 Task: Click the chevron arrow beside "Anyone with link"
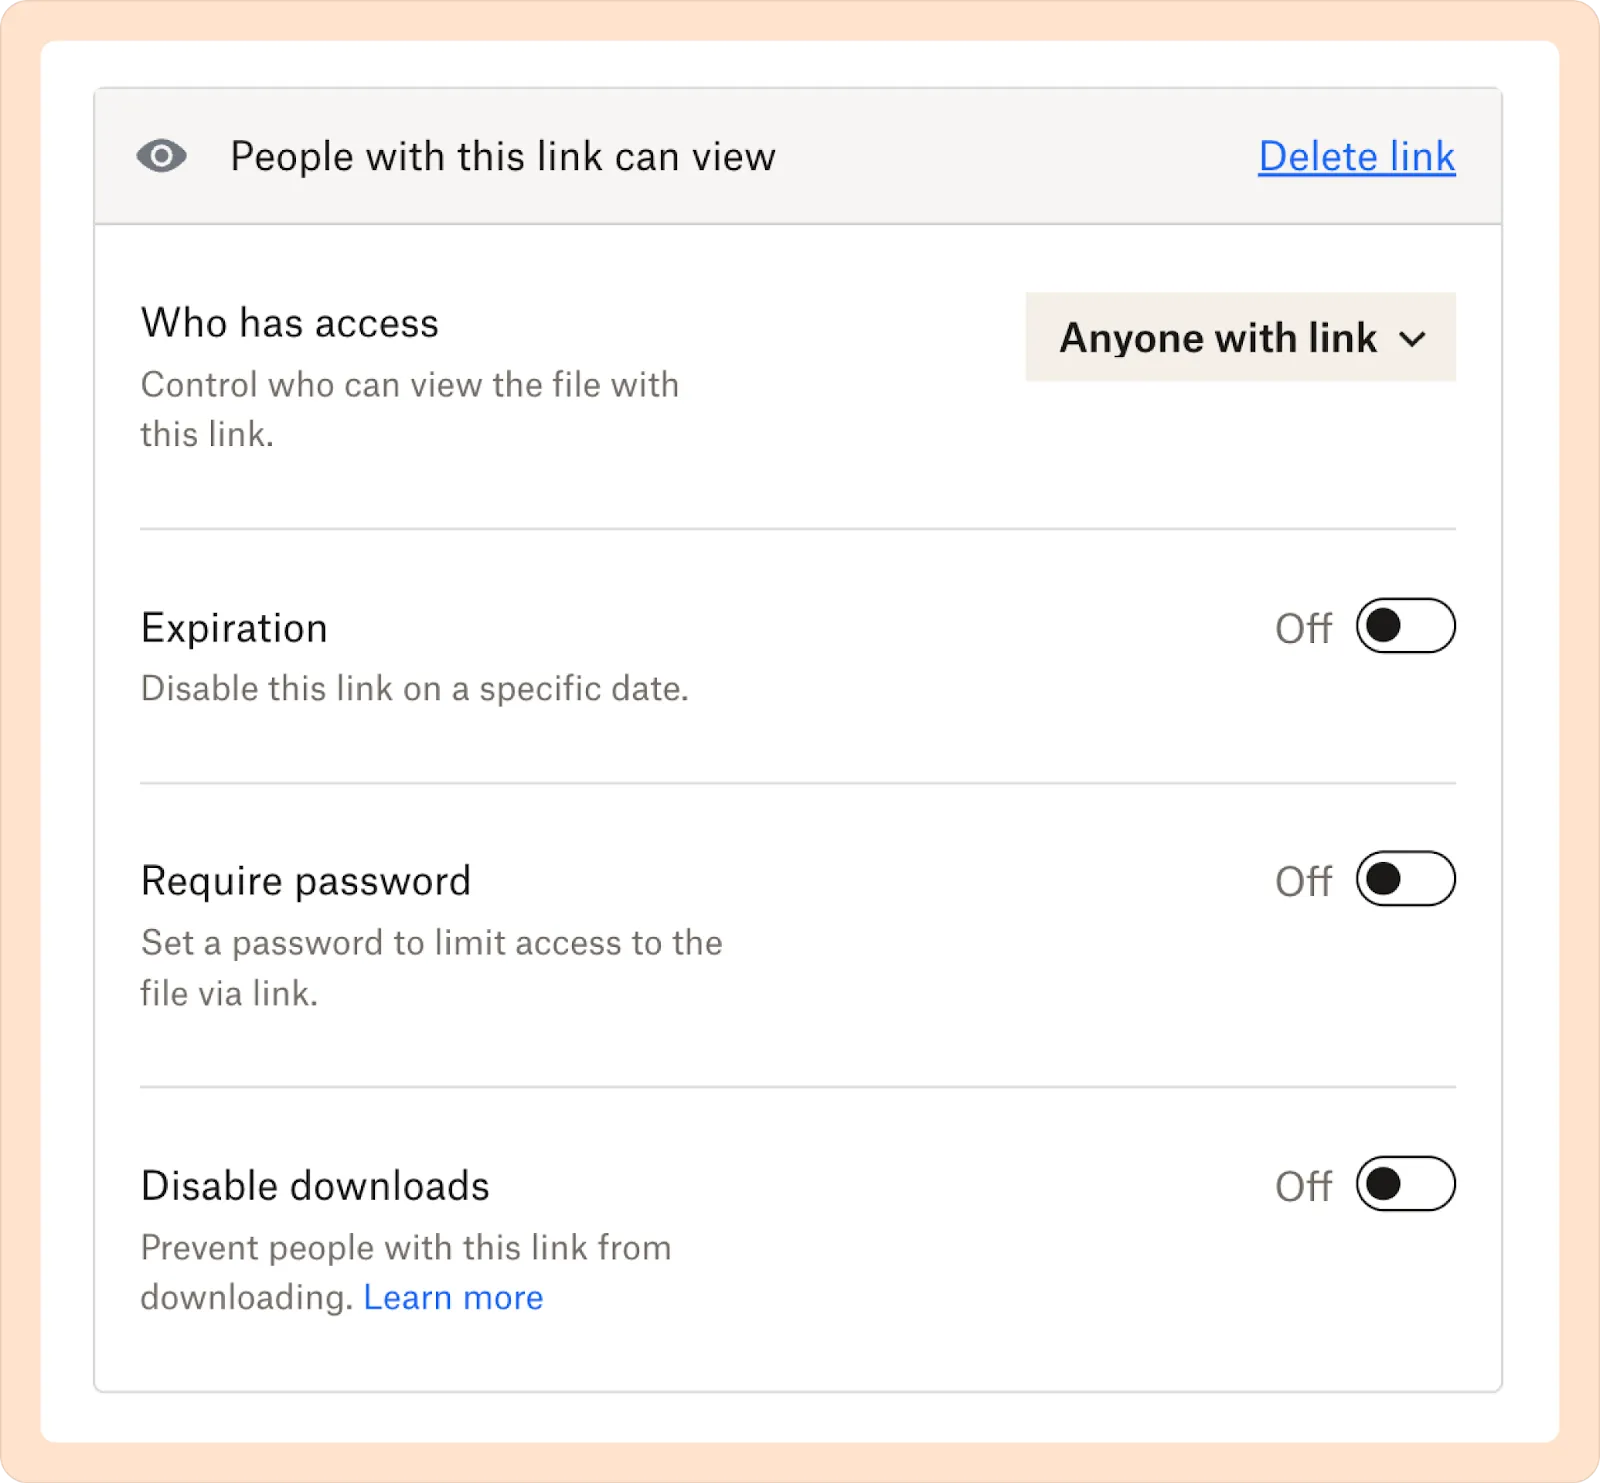pos(1412,339)
